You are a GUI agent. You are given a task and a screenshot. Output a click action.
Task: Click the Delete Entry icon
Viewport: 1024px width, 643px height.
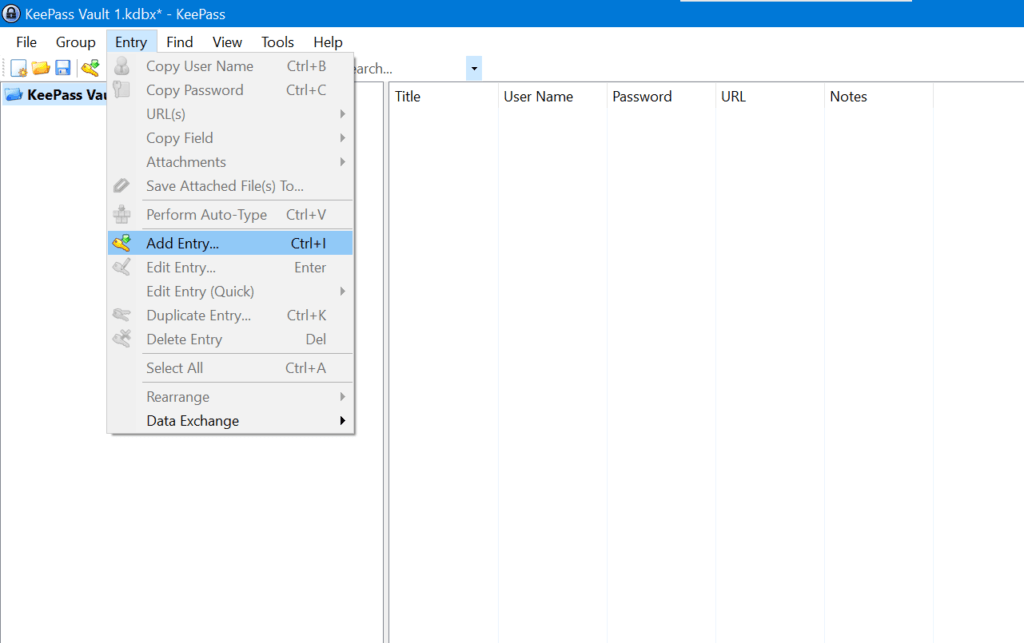tap(121, 339)
